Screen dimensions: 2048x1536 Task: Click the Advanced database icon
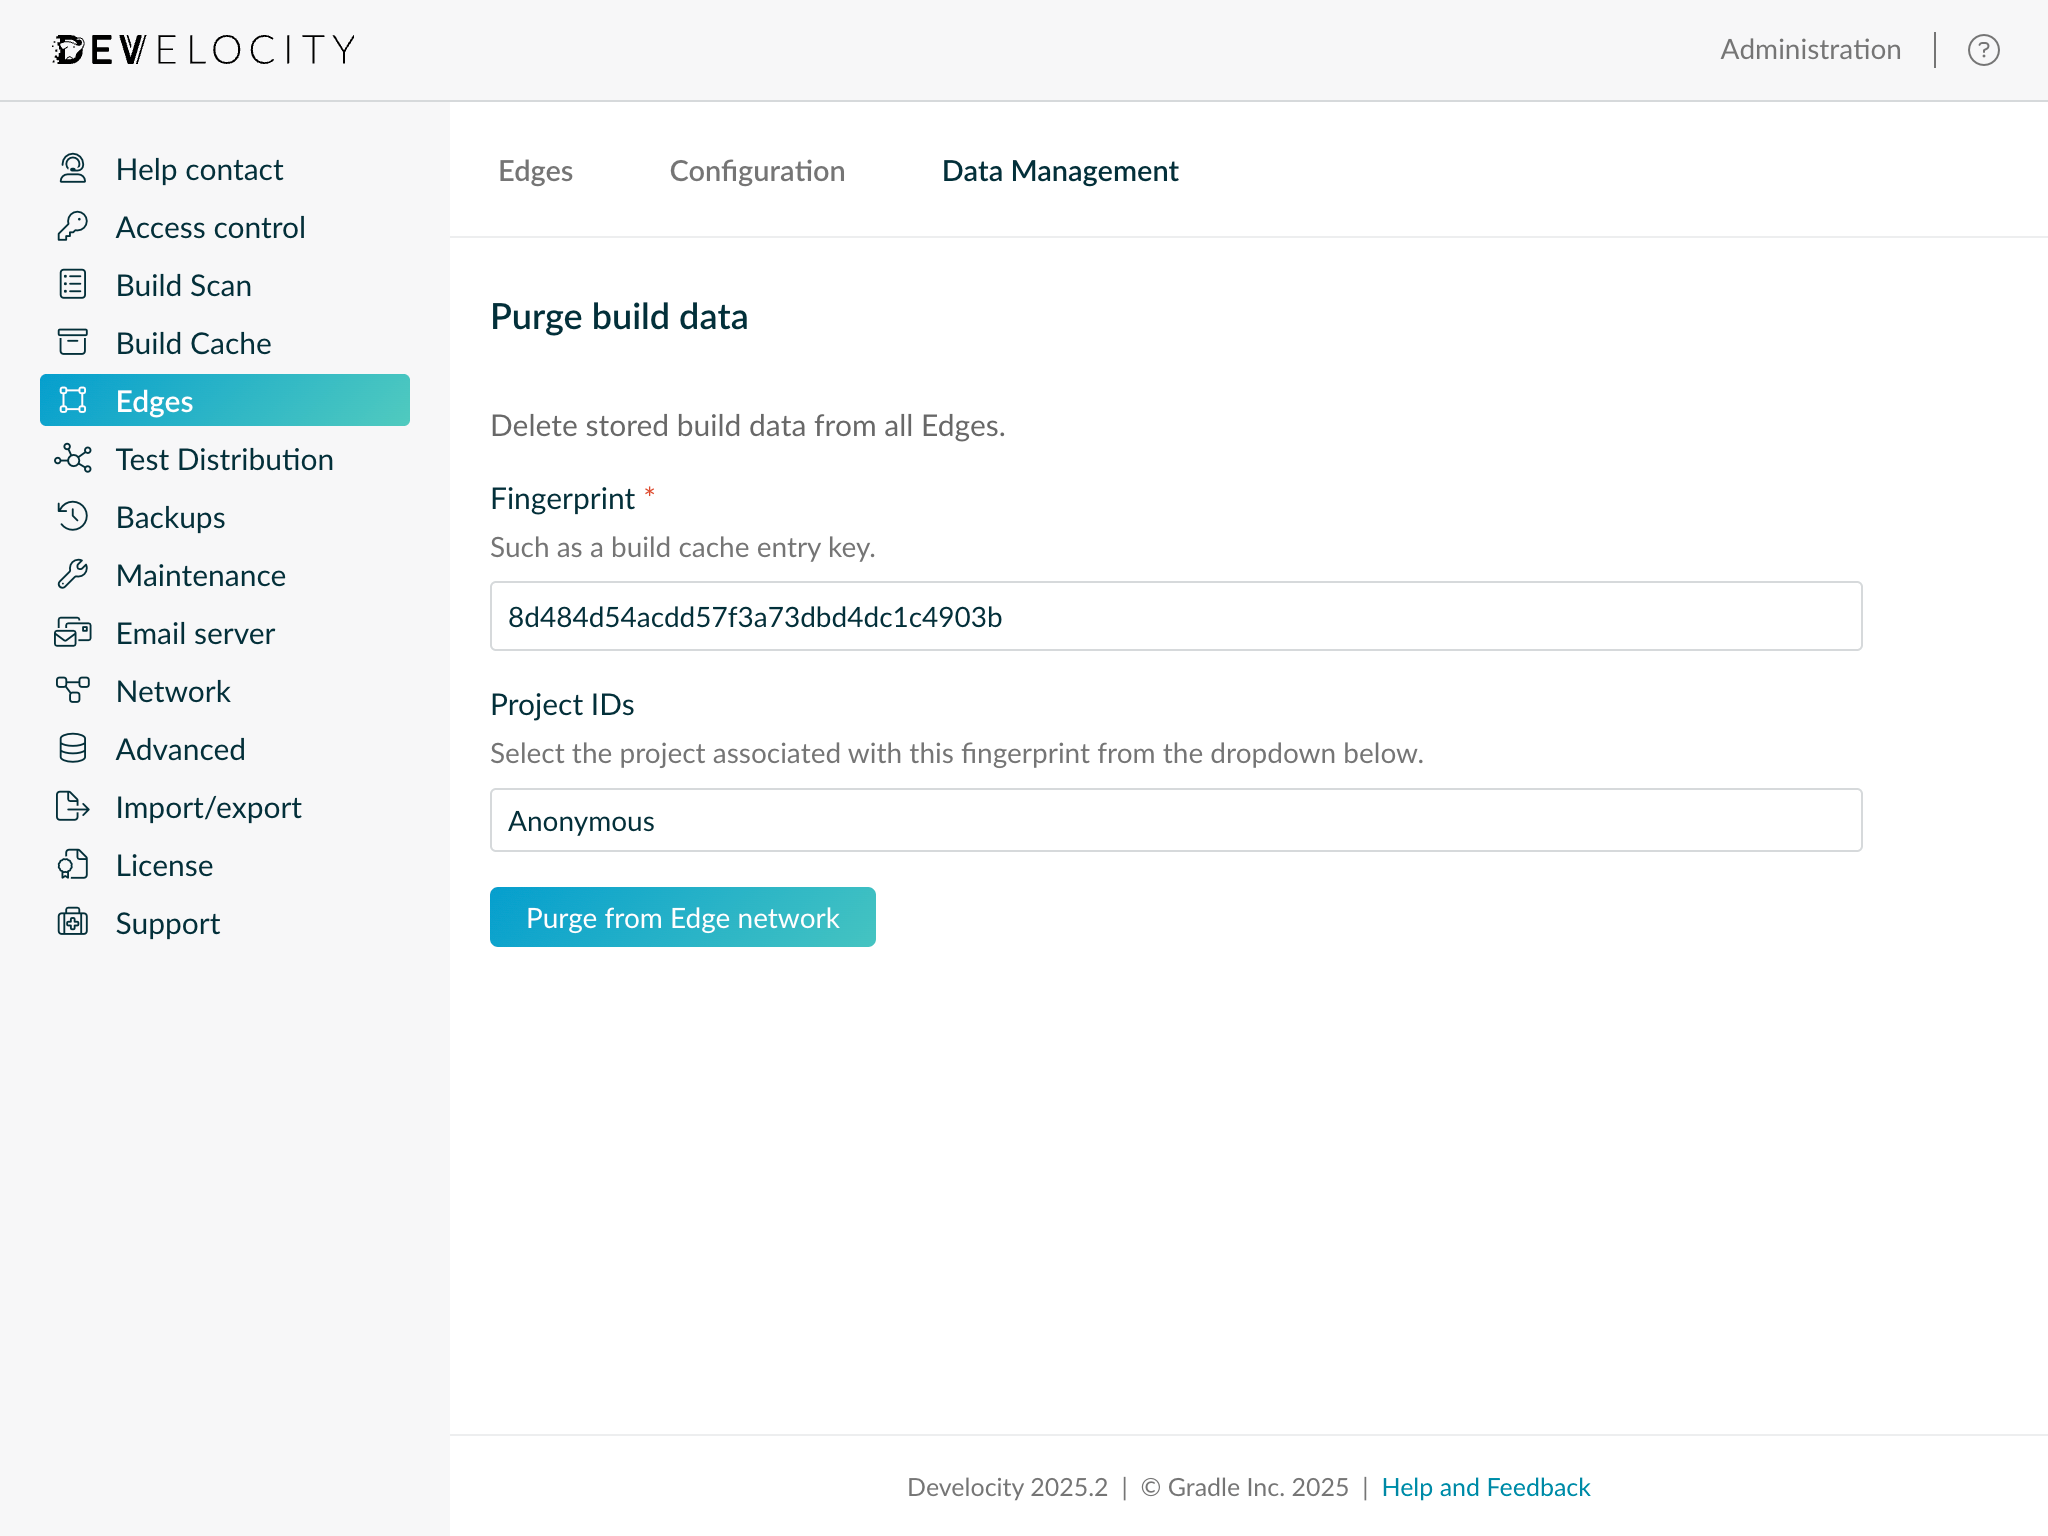(x=71, y=748)
